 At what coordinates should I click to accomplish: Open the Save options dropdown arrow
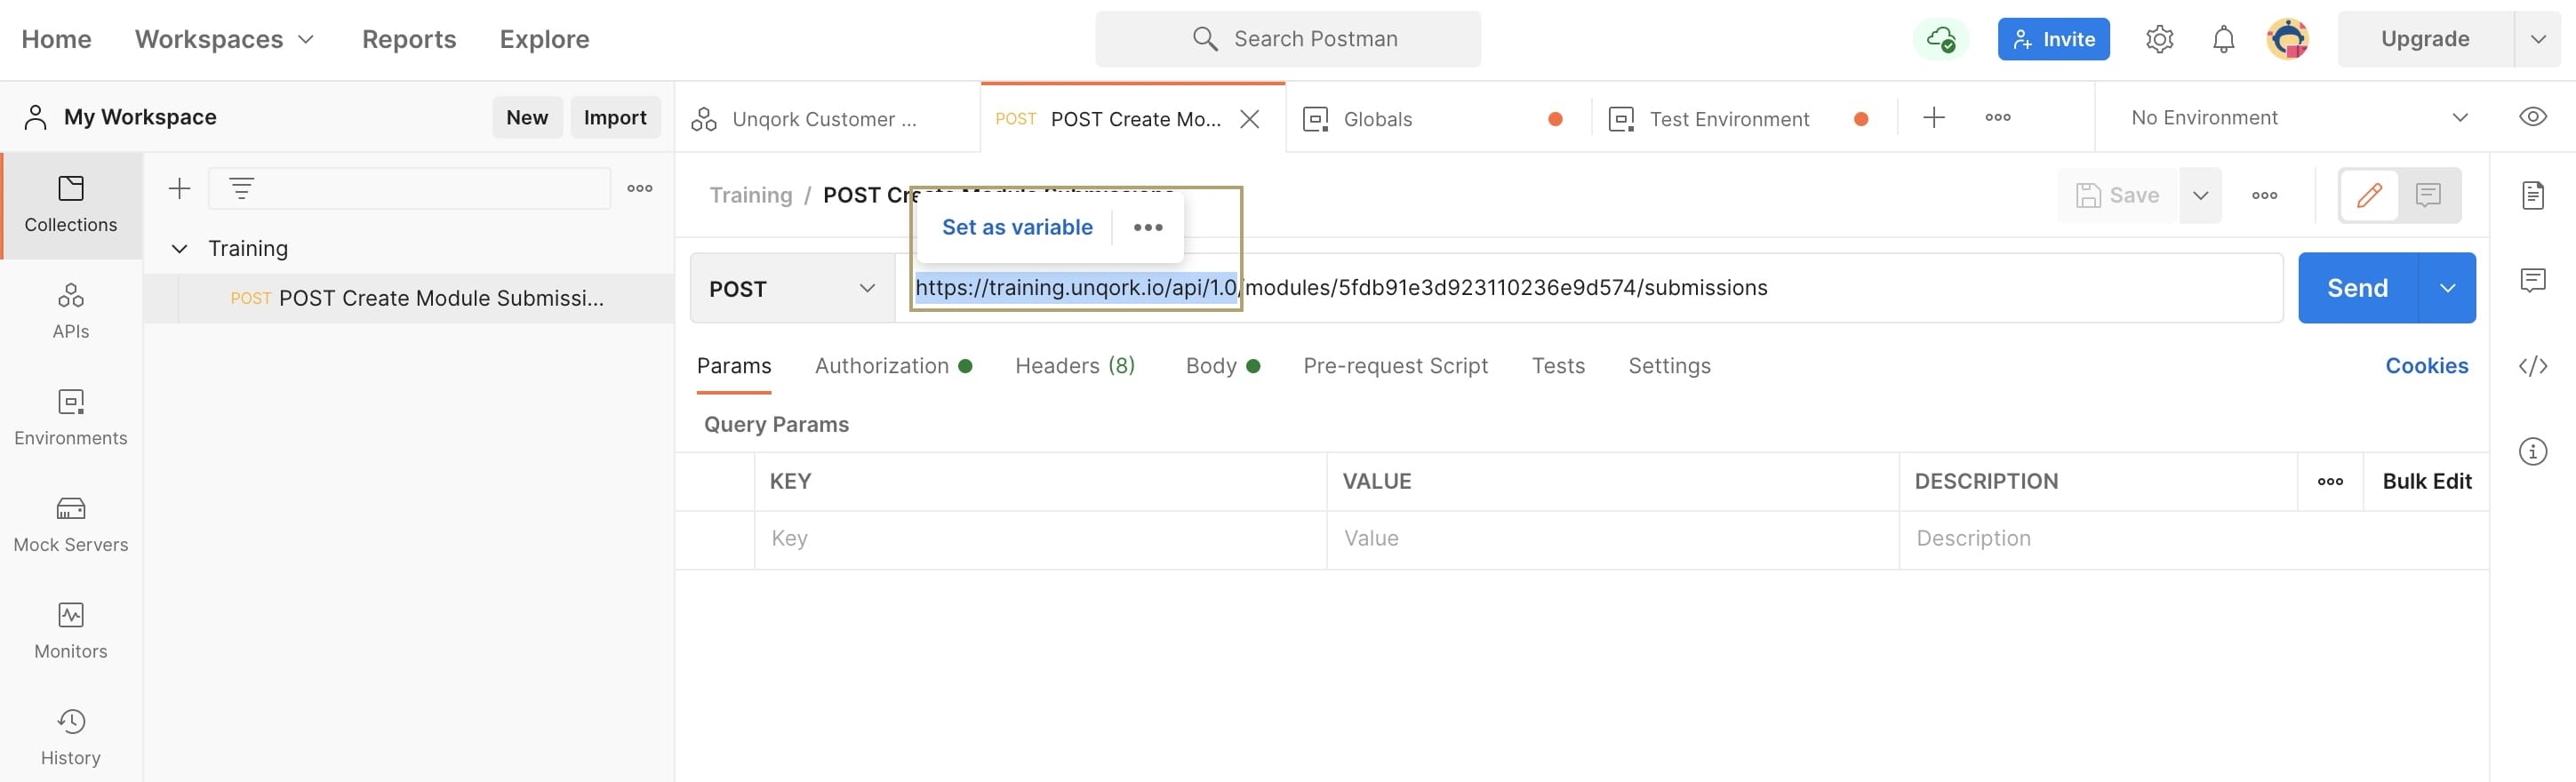pyautogui.click(x=2201, y=195)
